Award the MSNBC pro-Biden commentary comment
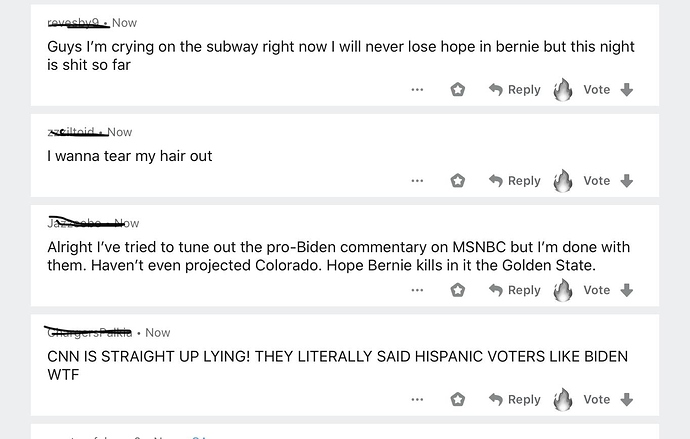This screenshot has height=439, width=690. (458, 290)
